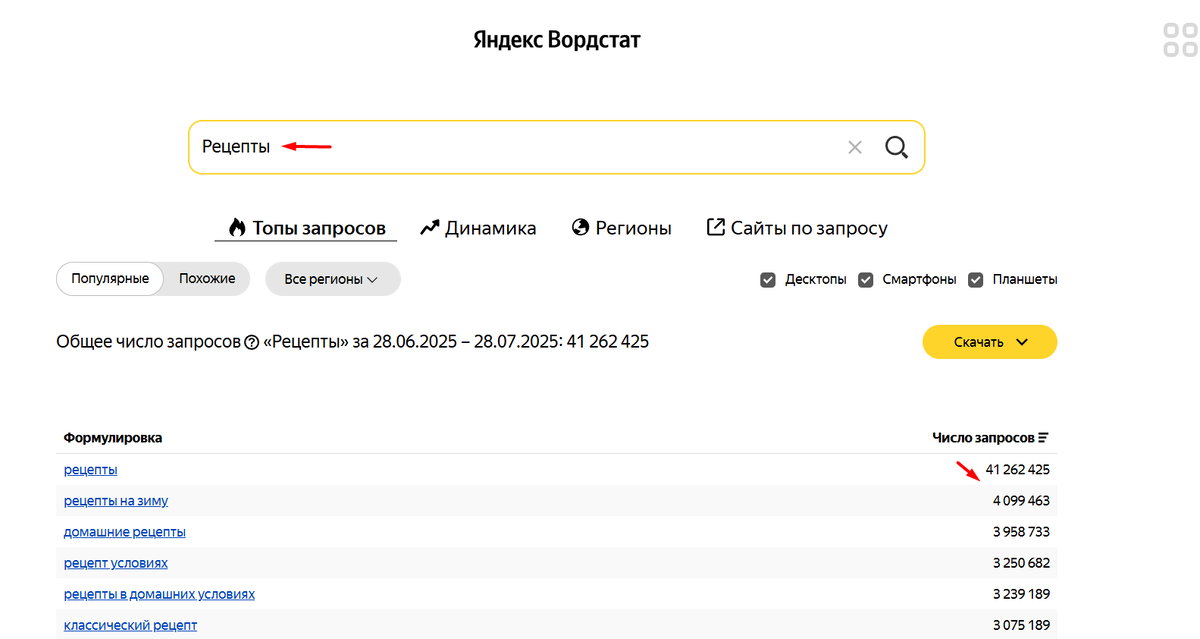
Task: Open the services grid icon
Action: 1180,40
